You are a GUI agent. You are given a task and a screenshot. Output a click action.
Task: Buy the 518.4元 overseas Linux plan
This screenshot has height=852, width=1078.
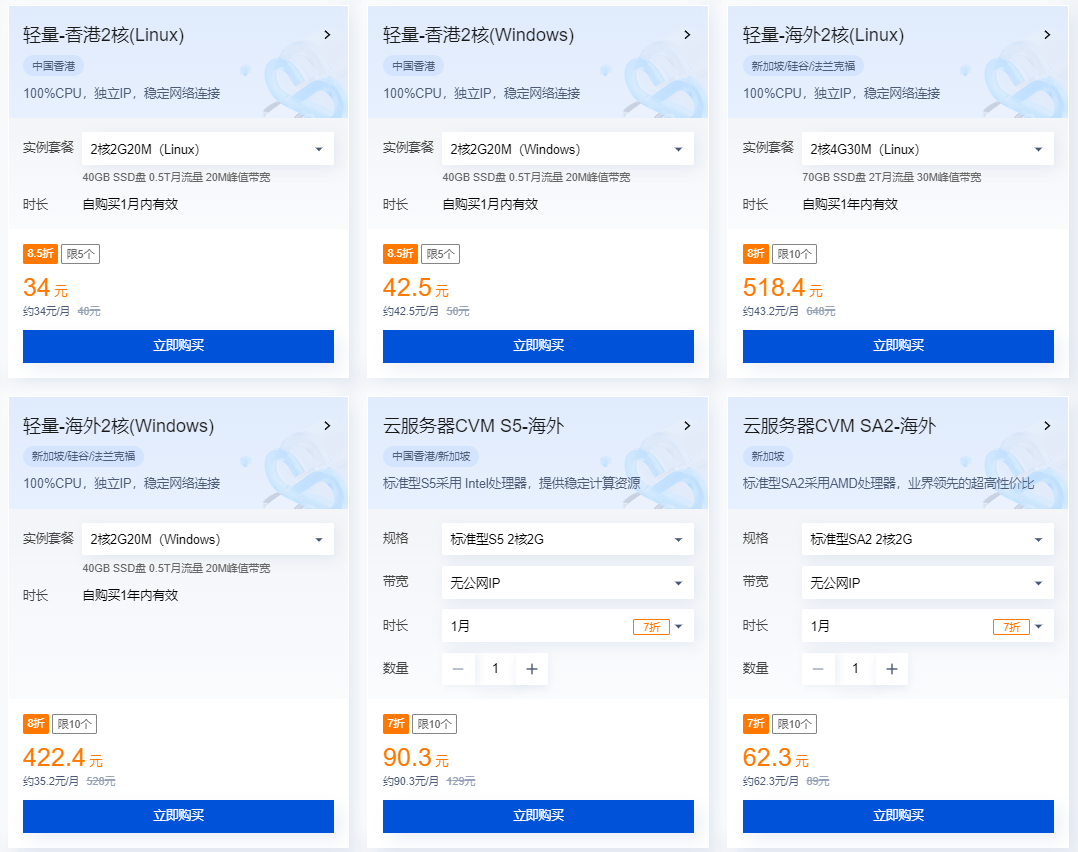pos(898,346)
